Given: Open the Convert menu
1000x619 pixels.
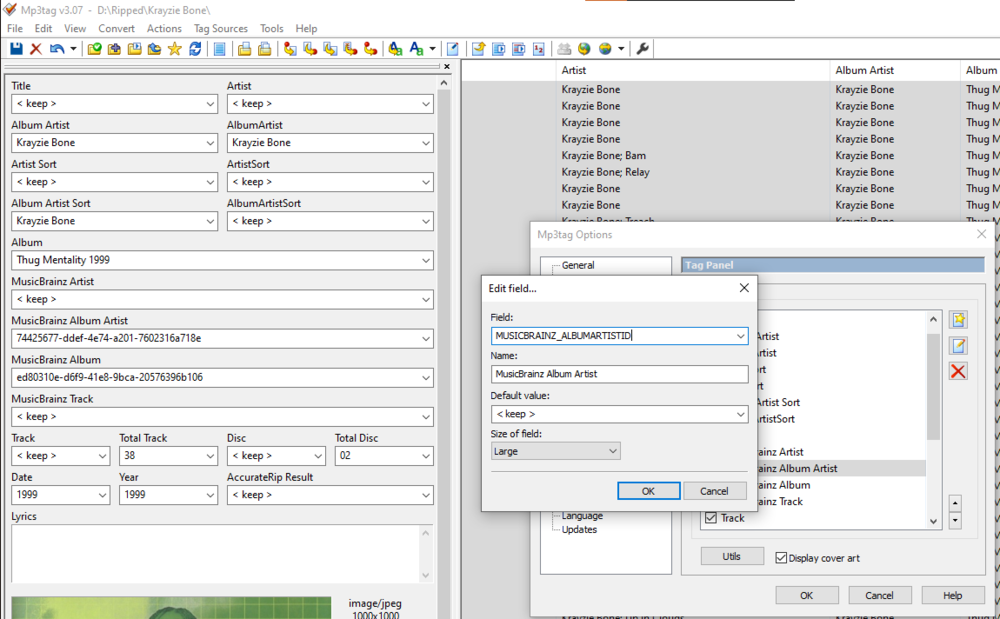Looking at the screenshot, I should pyautogui.click(x=116, y=29).
